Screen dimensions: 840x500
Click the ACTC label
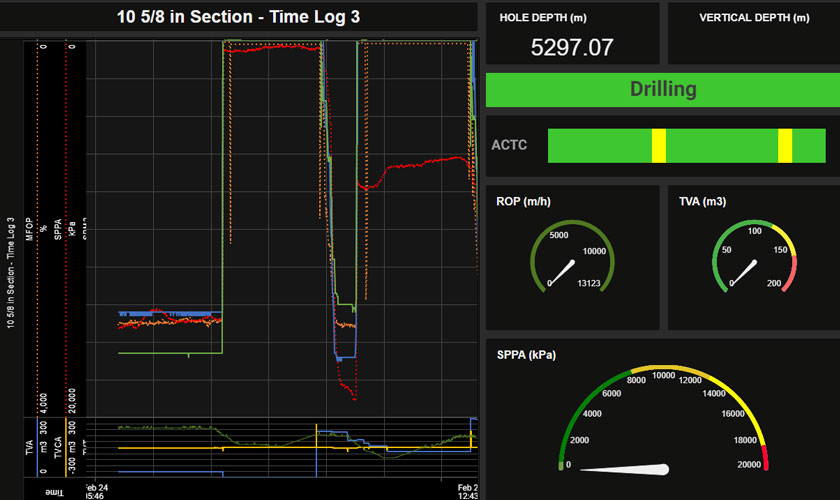click(x=509, y=145)
